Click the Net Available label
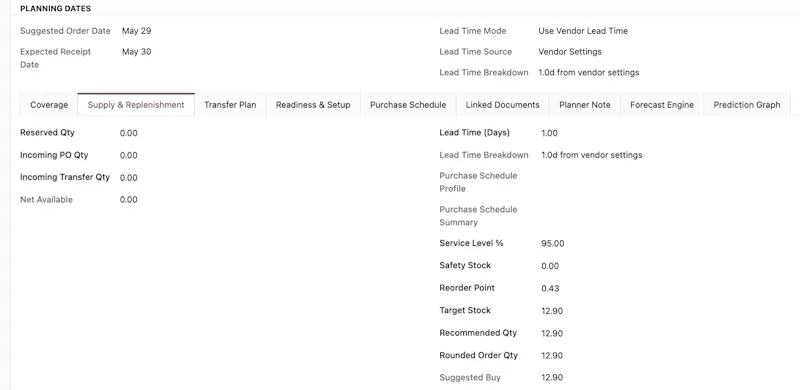This screenshot has width=800, height=390. (46, 200)
